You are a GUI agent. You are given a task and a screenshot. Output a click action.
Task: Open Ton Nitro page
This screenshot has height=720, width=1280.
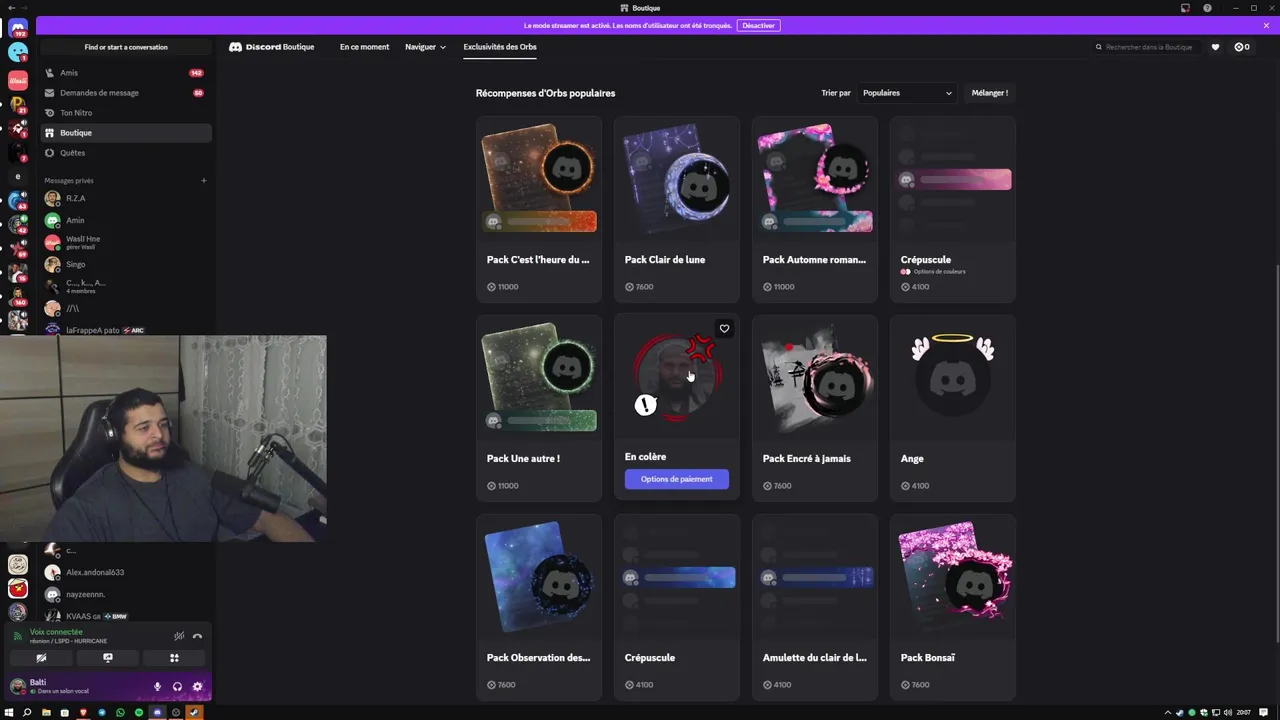(126, 113)
